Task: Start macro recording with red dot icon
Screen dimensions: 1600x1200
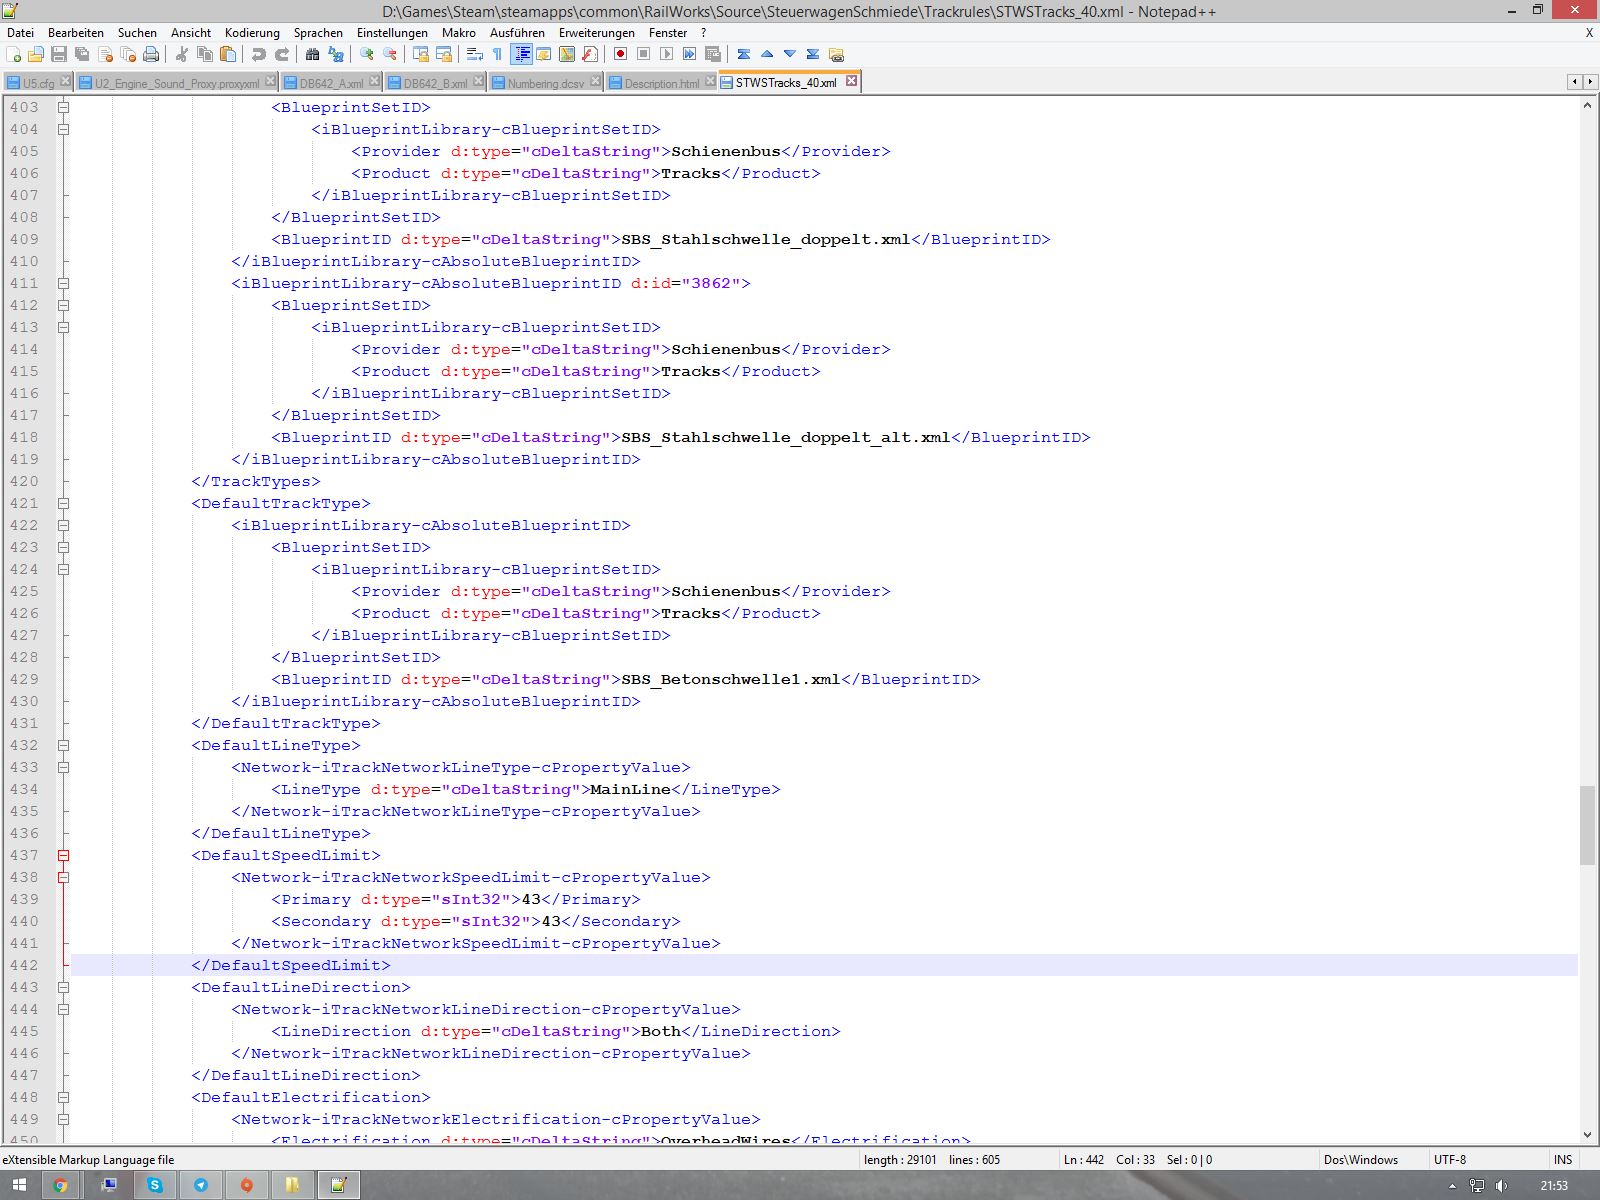Action: 620,54
